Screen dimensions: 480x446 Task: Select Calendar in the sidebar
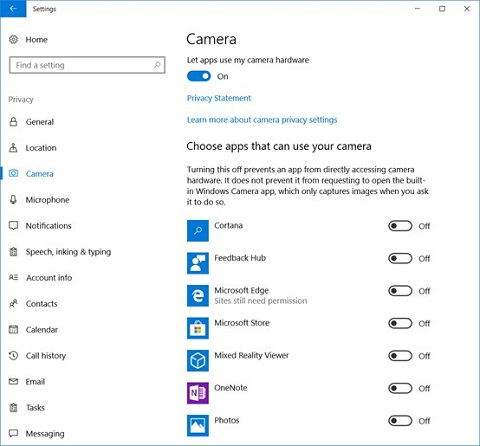(x=42, y=330)
